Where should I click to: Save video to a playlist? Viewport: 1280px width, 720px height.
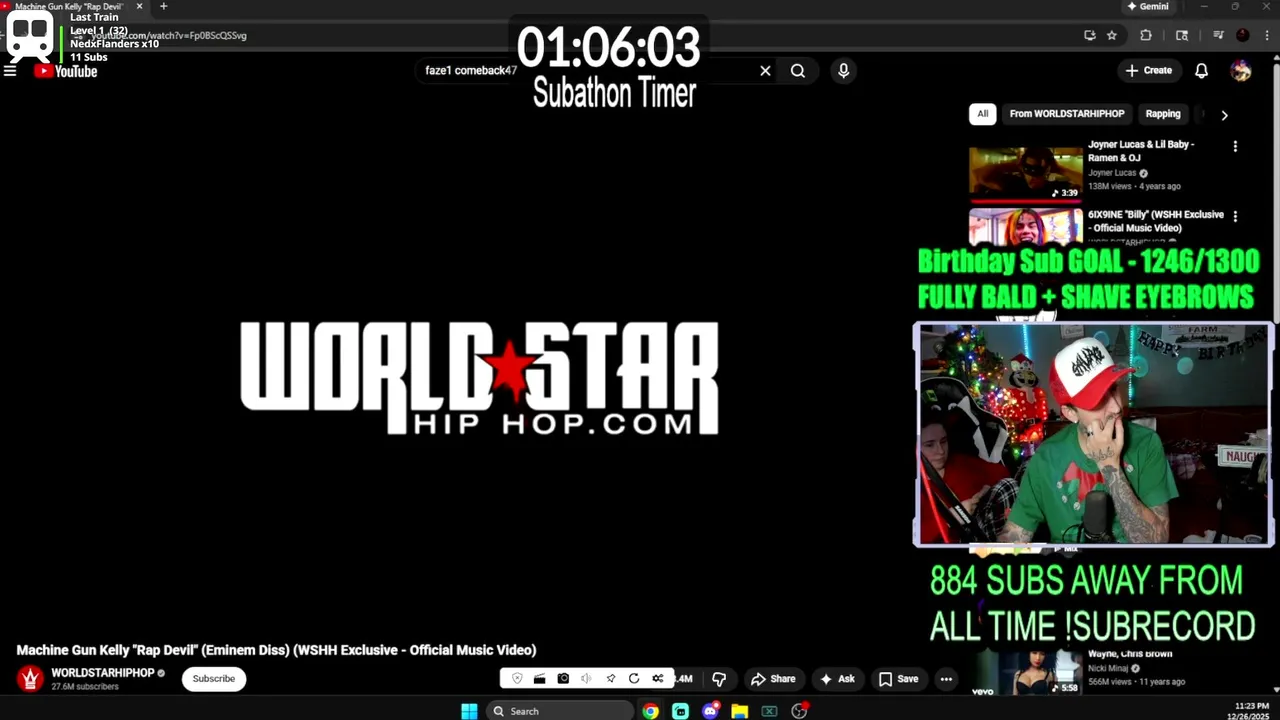[x=898, y=679]
